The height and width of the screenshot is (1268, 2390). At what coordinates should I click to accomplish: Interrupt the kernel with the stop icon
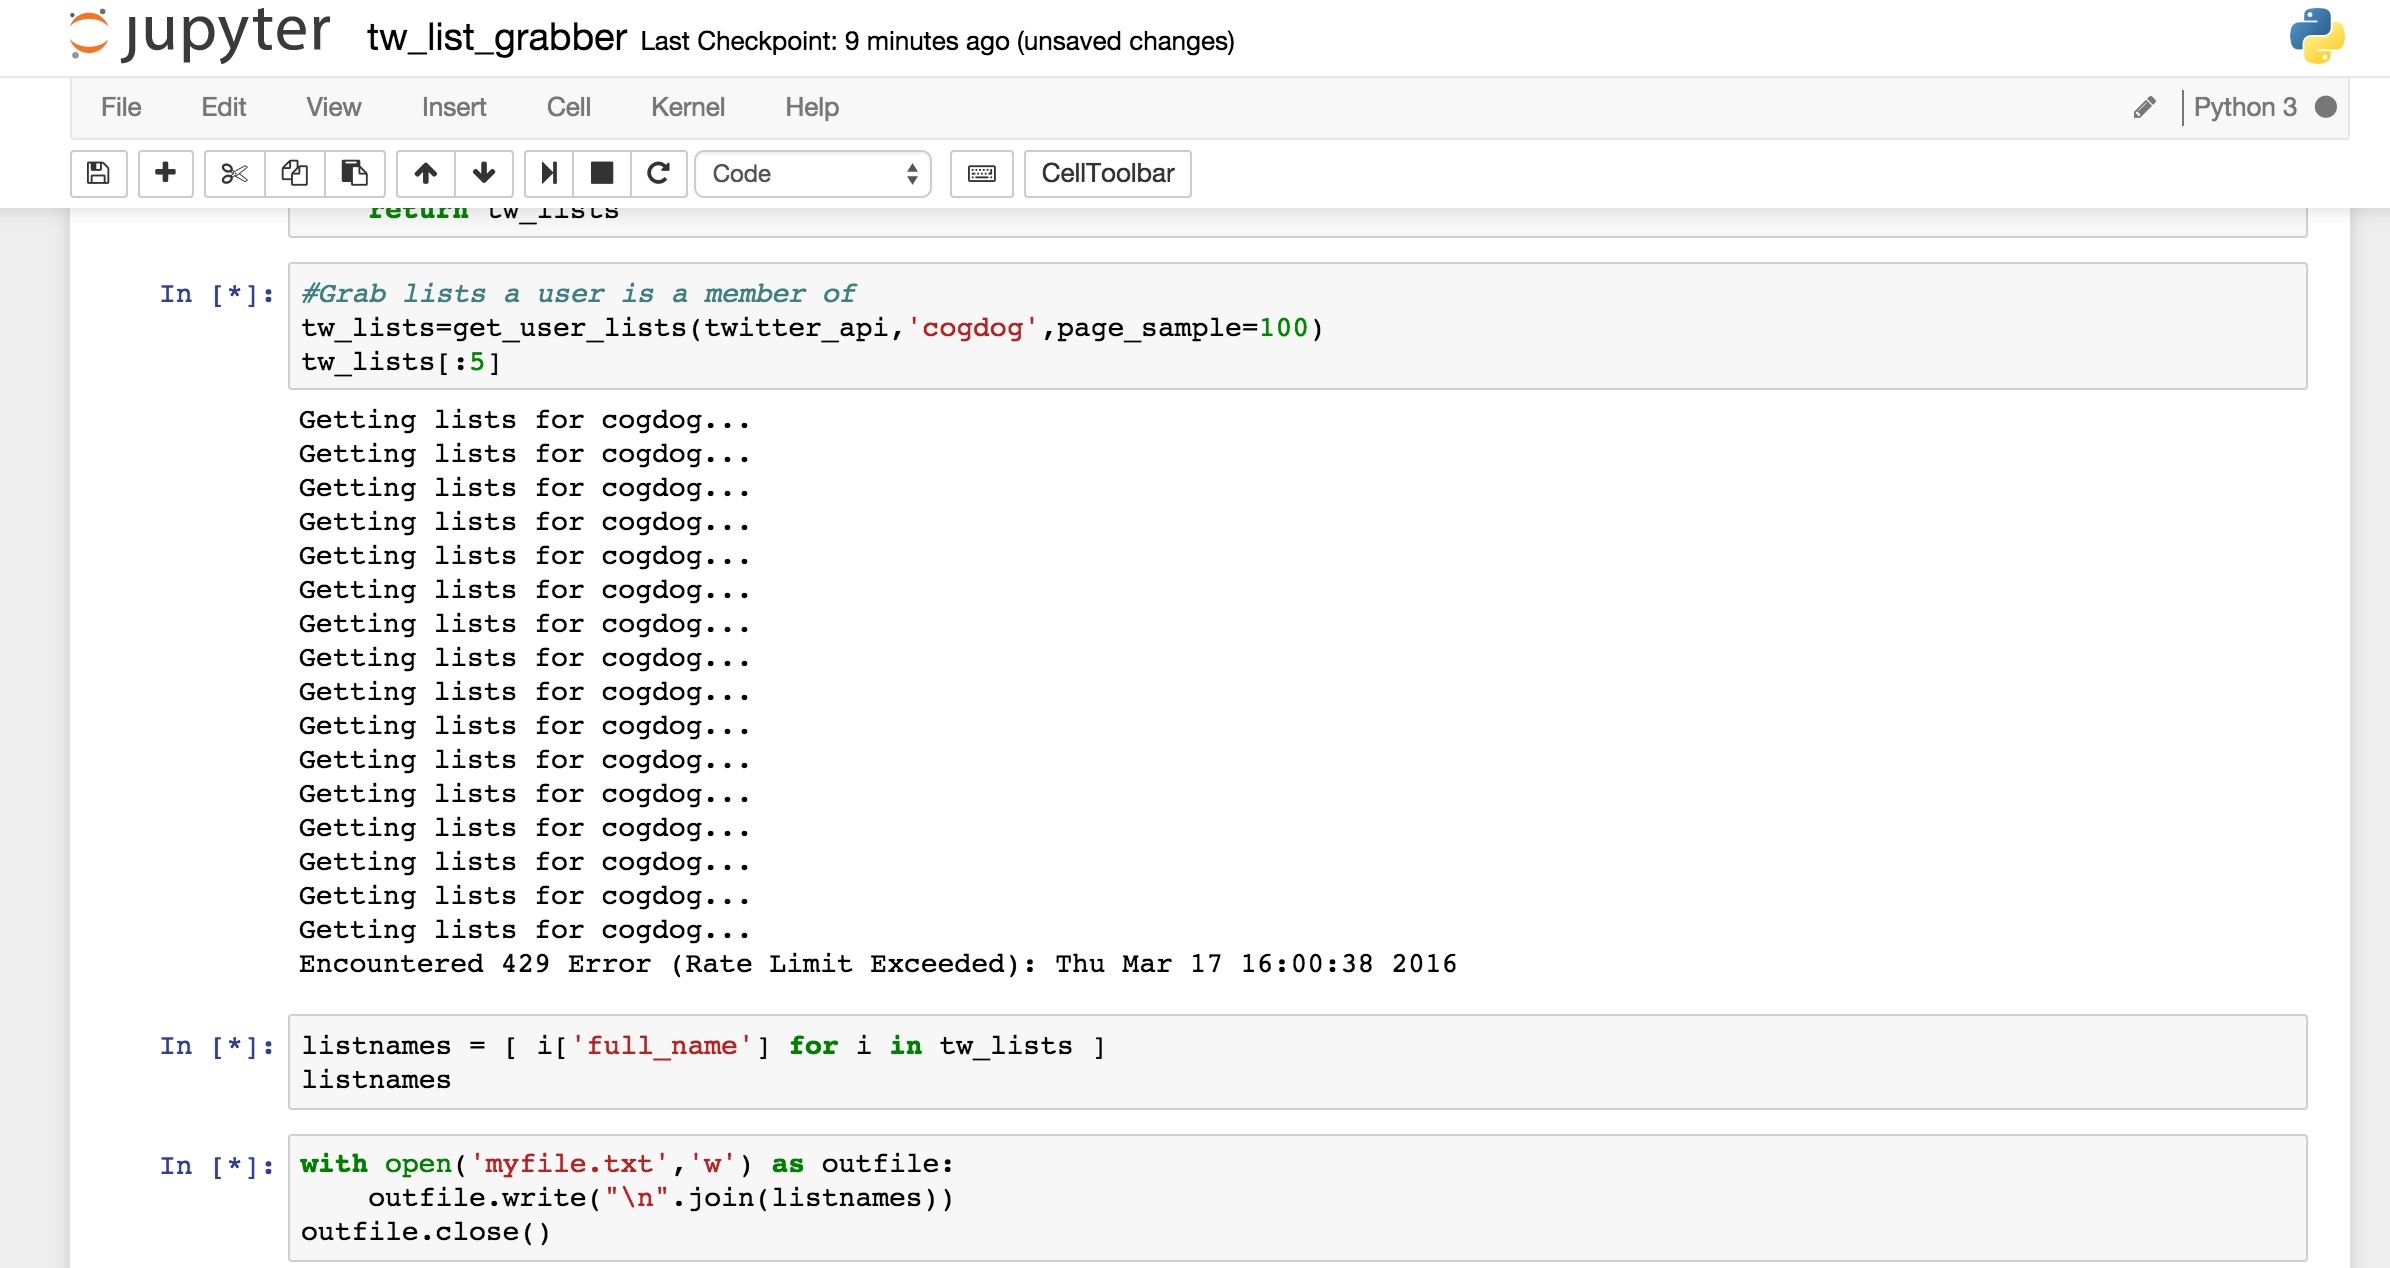(x=602, y=173)
